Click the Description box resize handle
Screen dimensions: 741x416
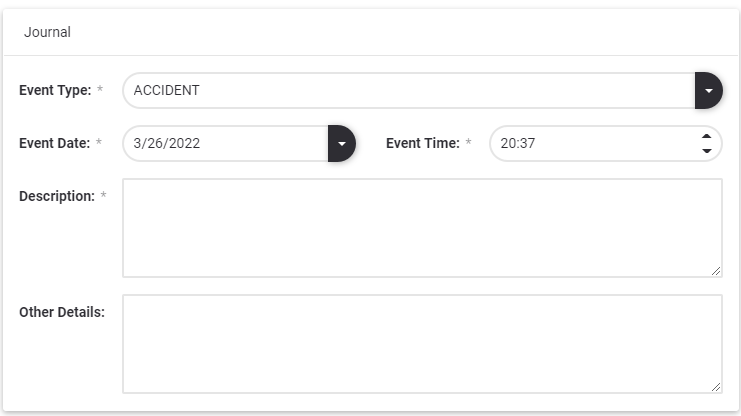(x=716, y=271)
